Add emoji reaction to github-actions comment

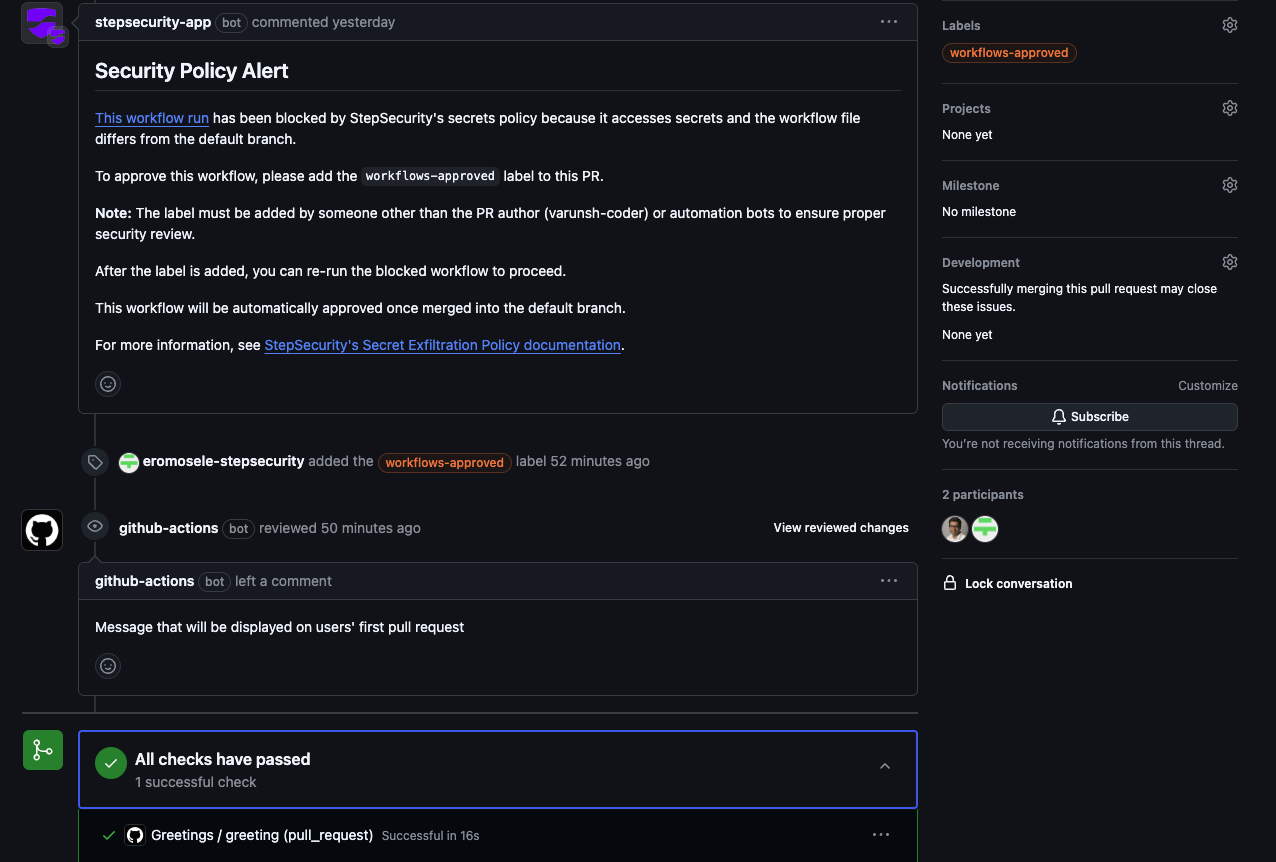coord(108,666)
